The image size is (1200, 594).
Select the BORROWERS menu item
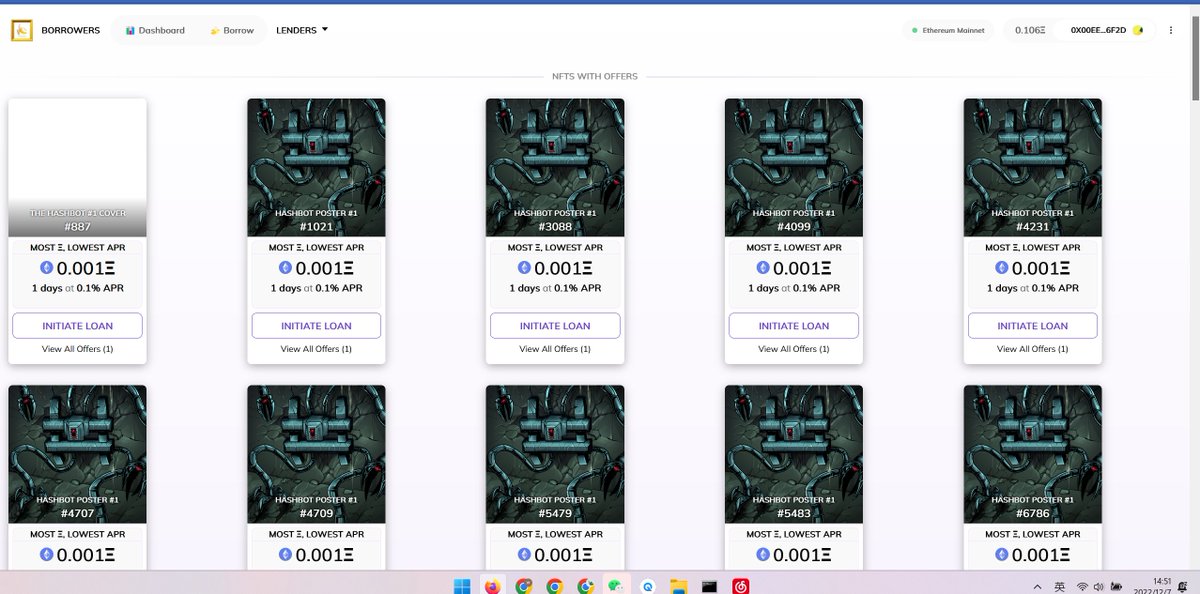[71, 31]
